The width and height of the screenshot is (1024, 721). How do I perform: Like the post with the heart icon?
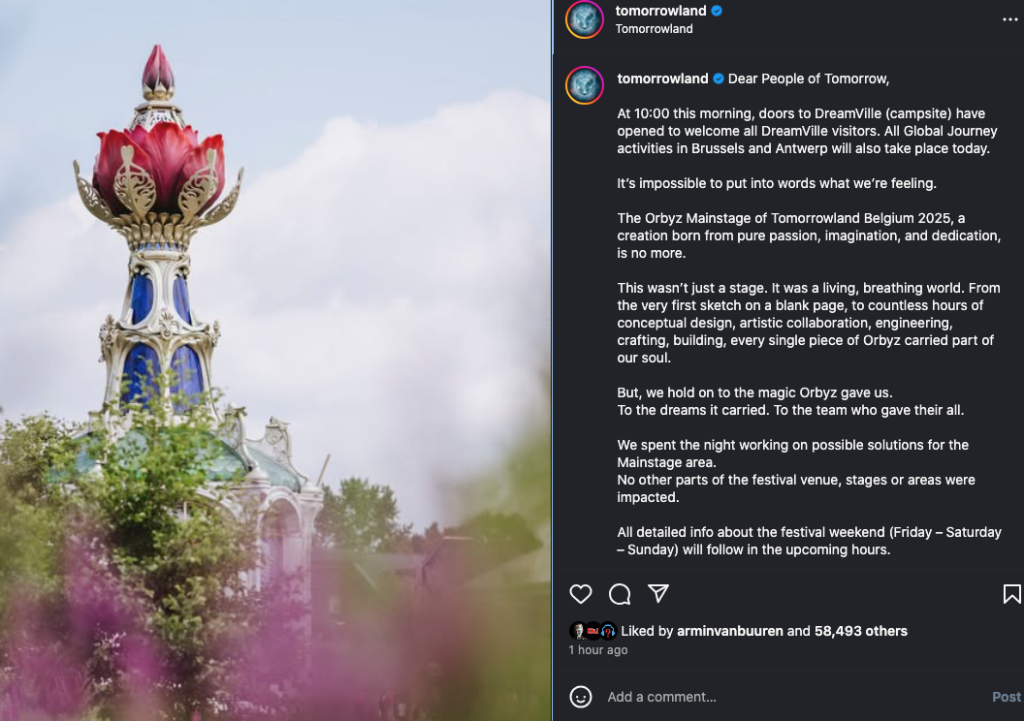tap(581, 594)
